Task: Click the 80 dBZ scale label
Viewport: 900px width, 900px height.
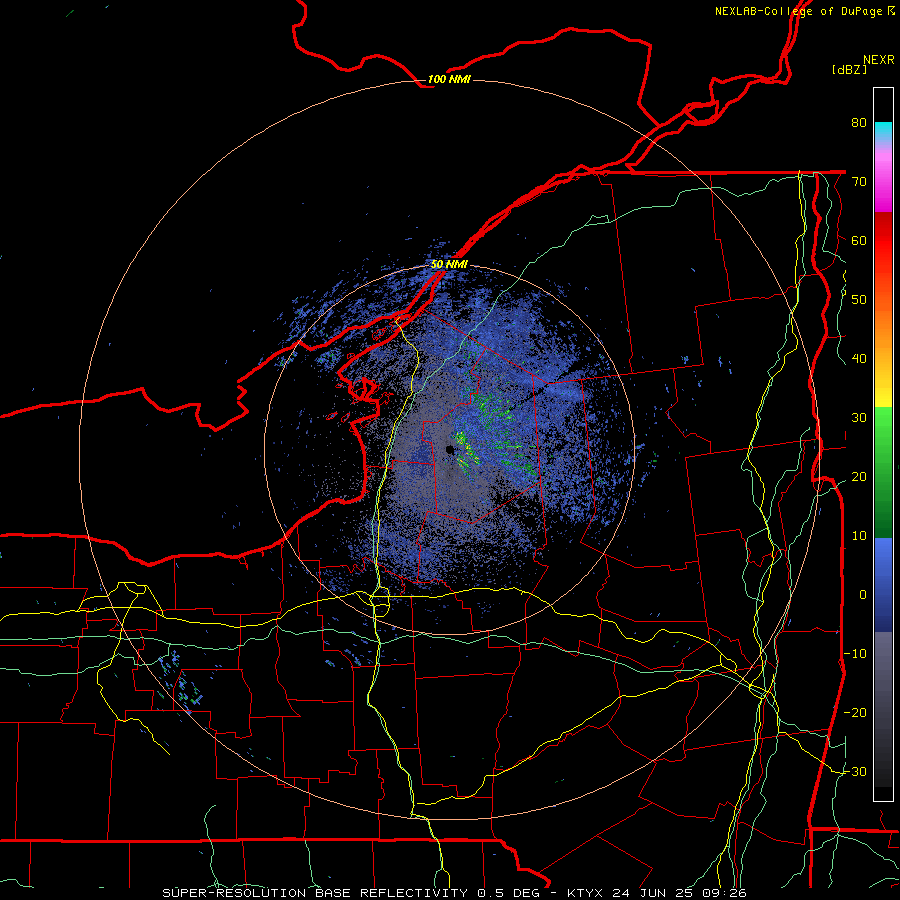Action: point(859,123)
